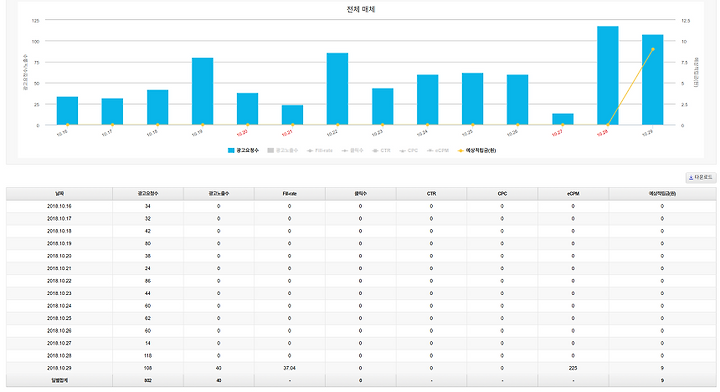The height and width of the screenshot is (392, 720).
Task: Click the blue bar for 10.23
Action: pos(382,106)
